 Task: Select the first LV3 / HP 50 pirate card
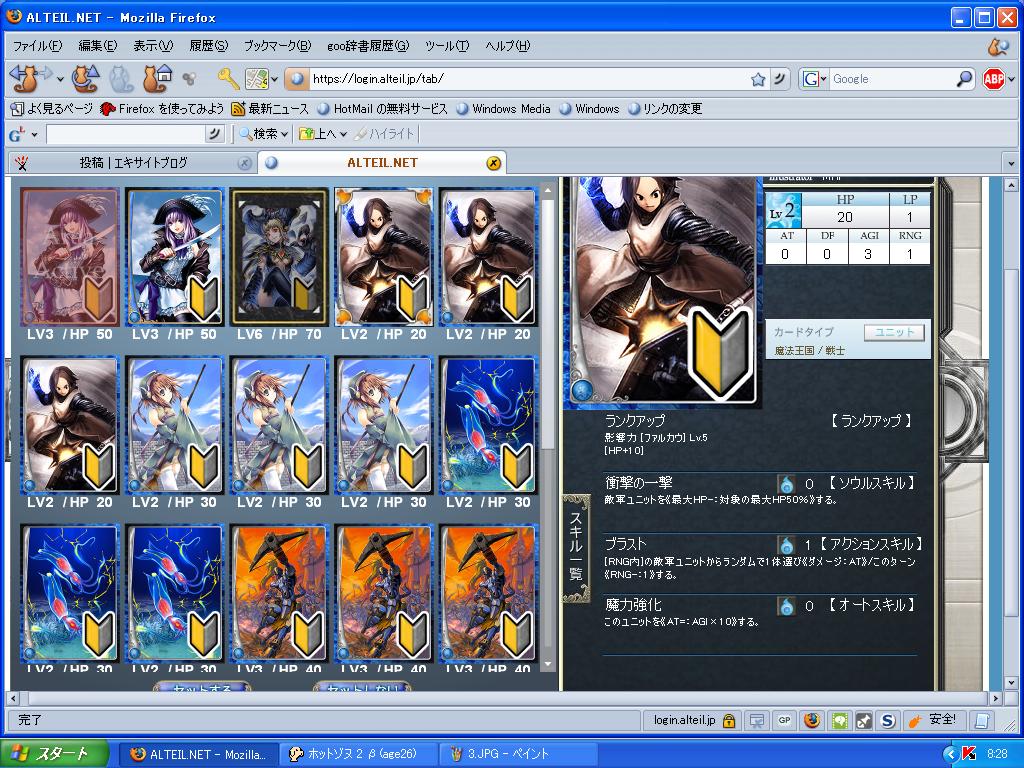70,257
